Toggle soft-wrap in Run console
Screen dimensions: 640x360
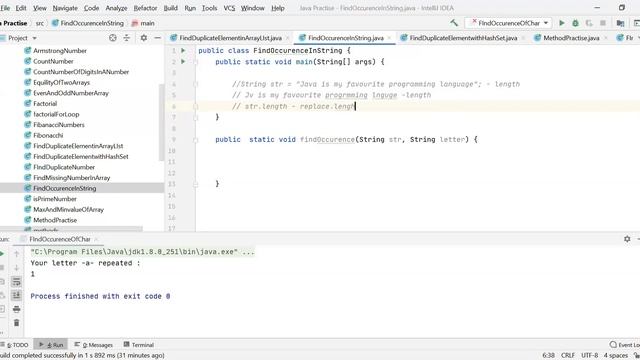16,282
